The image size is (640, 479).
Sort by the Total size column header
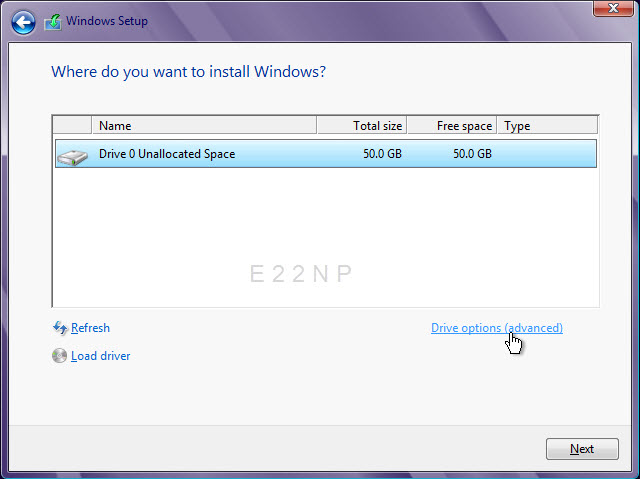coord(362,126)
